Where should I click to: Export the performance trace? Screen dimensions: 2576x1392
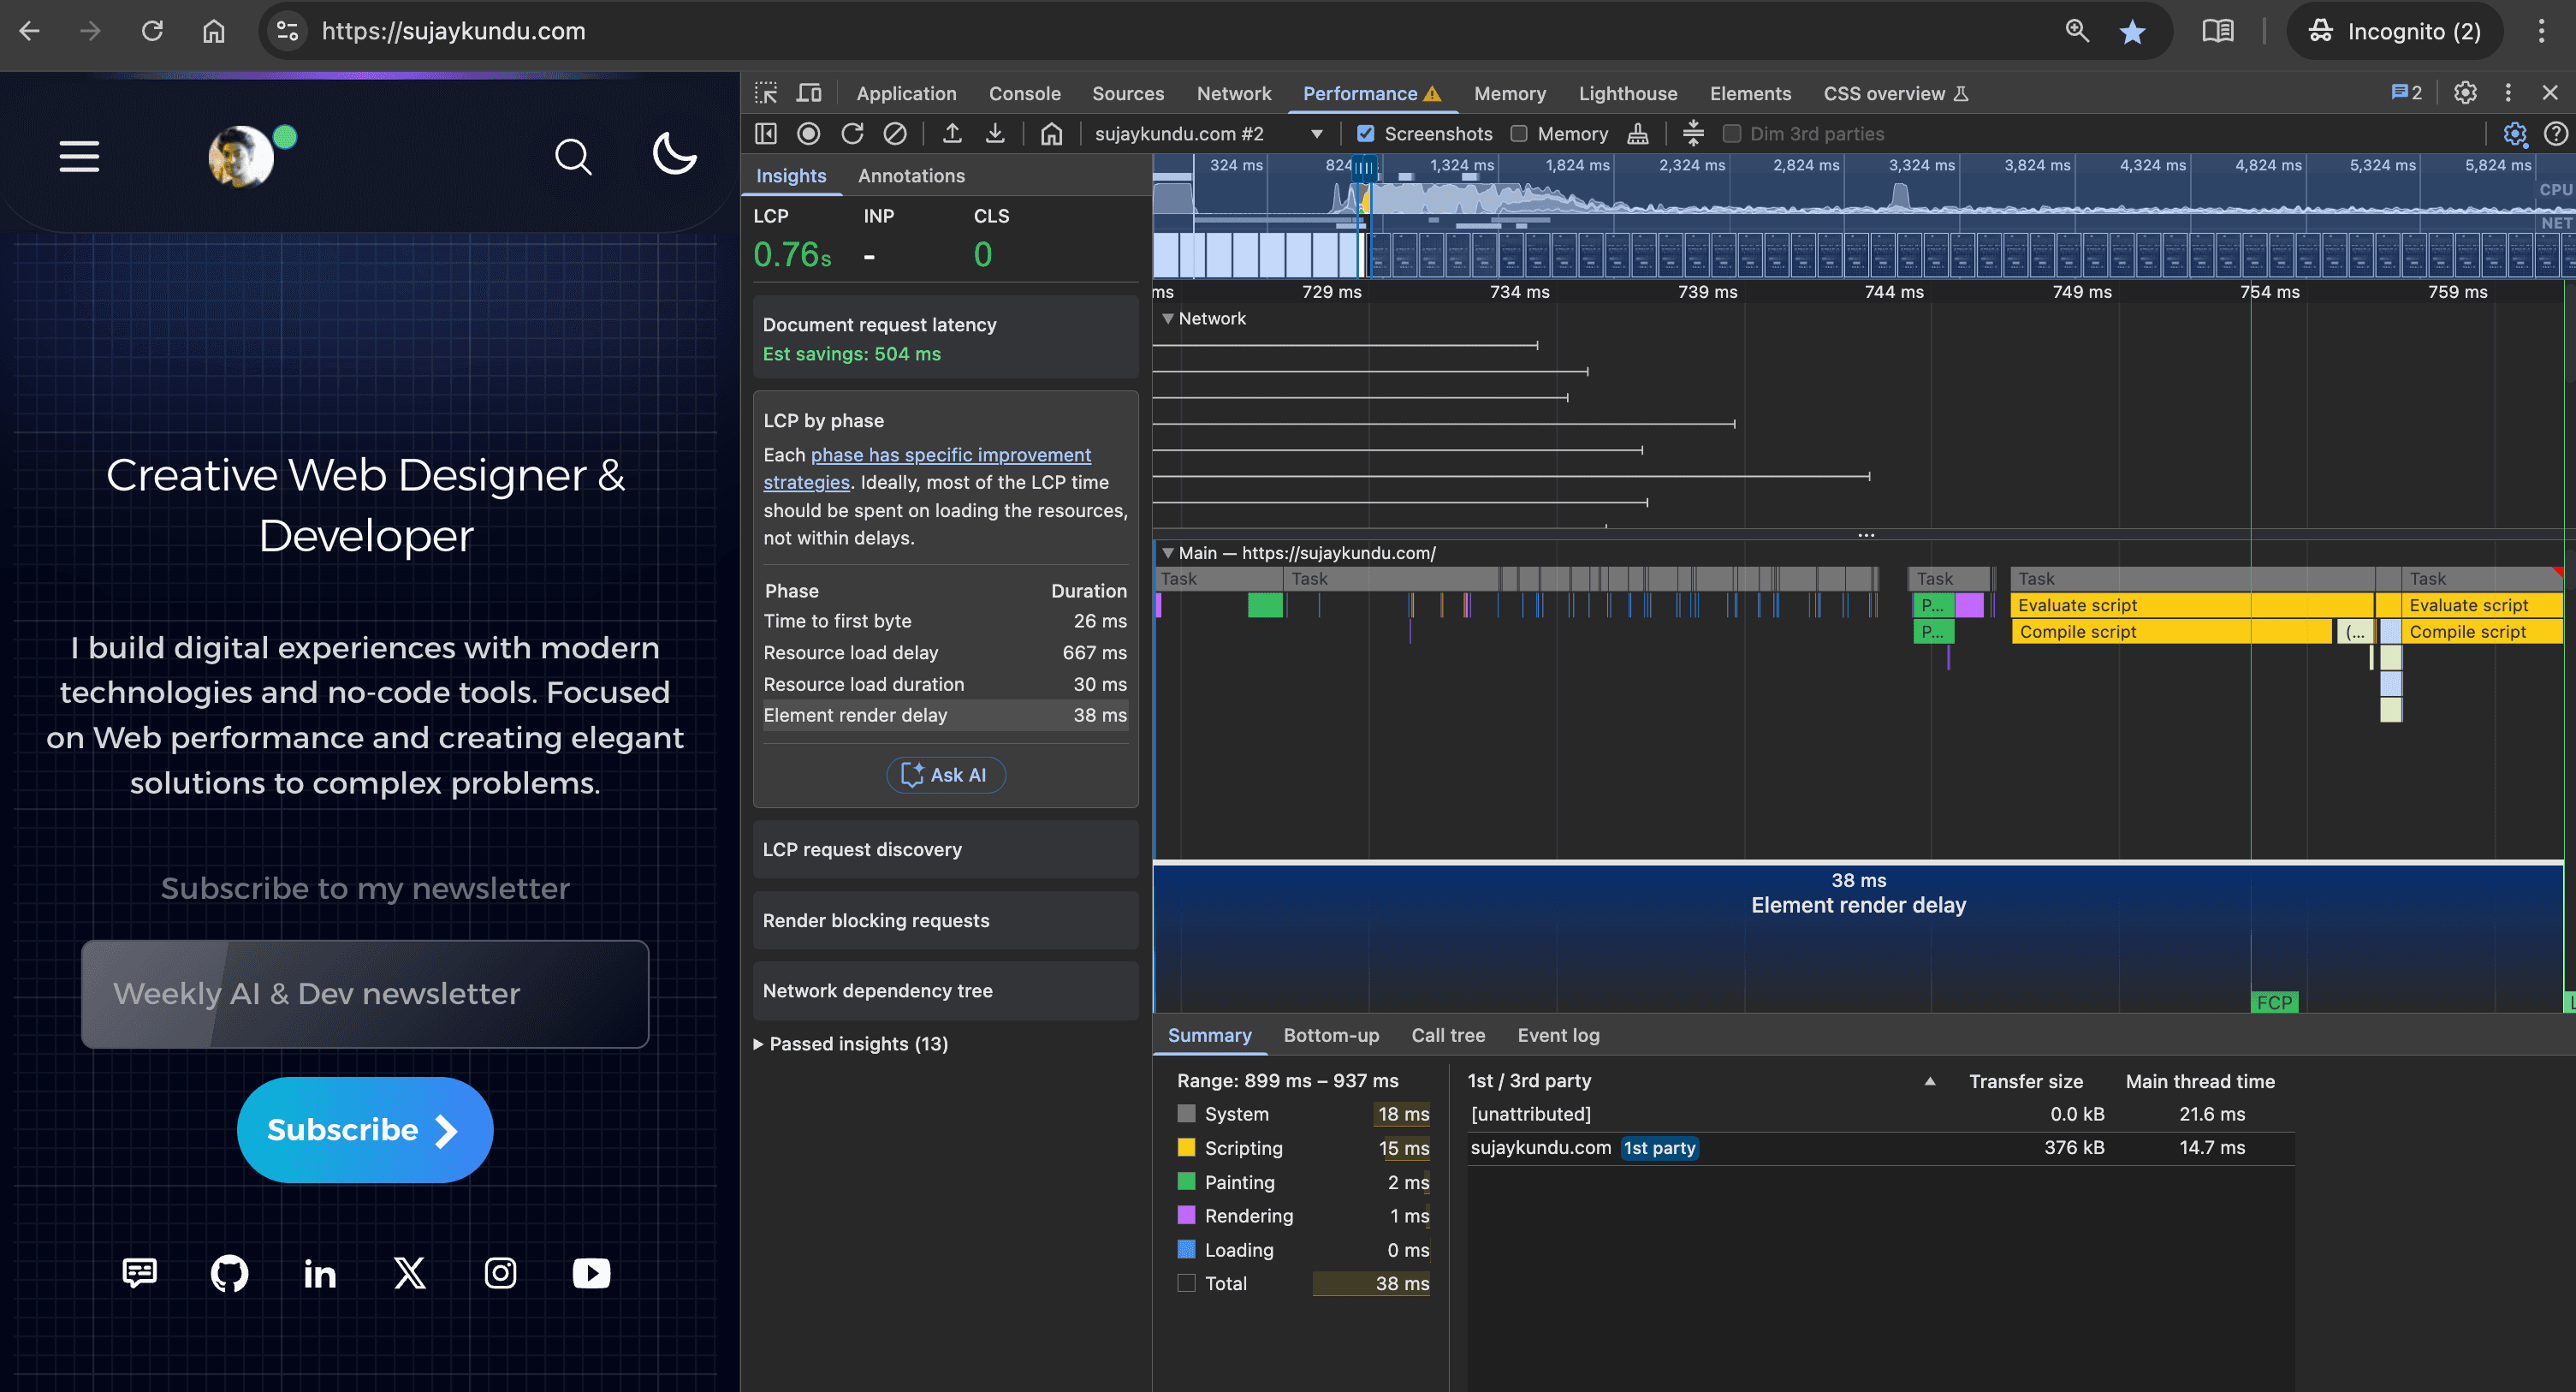(x=995, y=133)
